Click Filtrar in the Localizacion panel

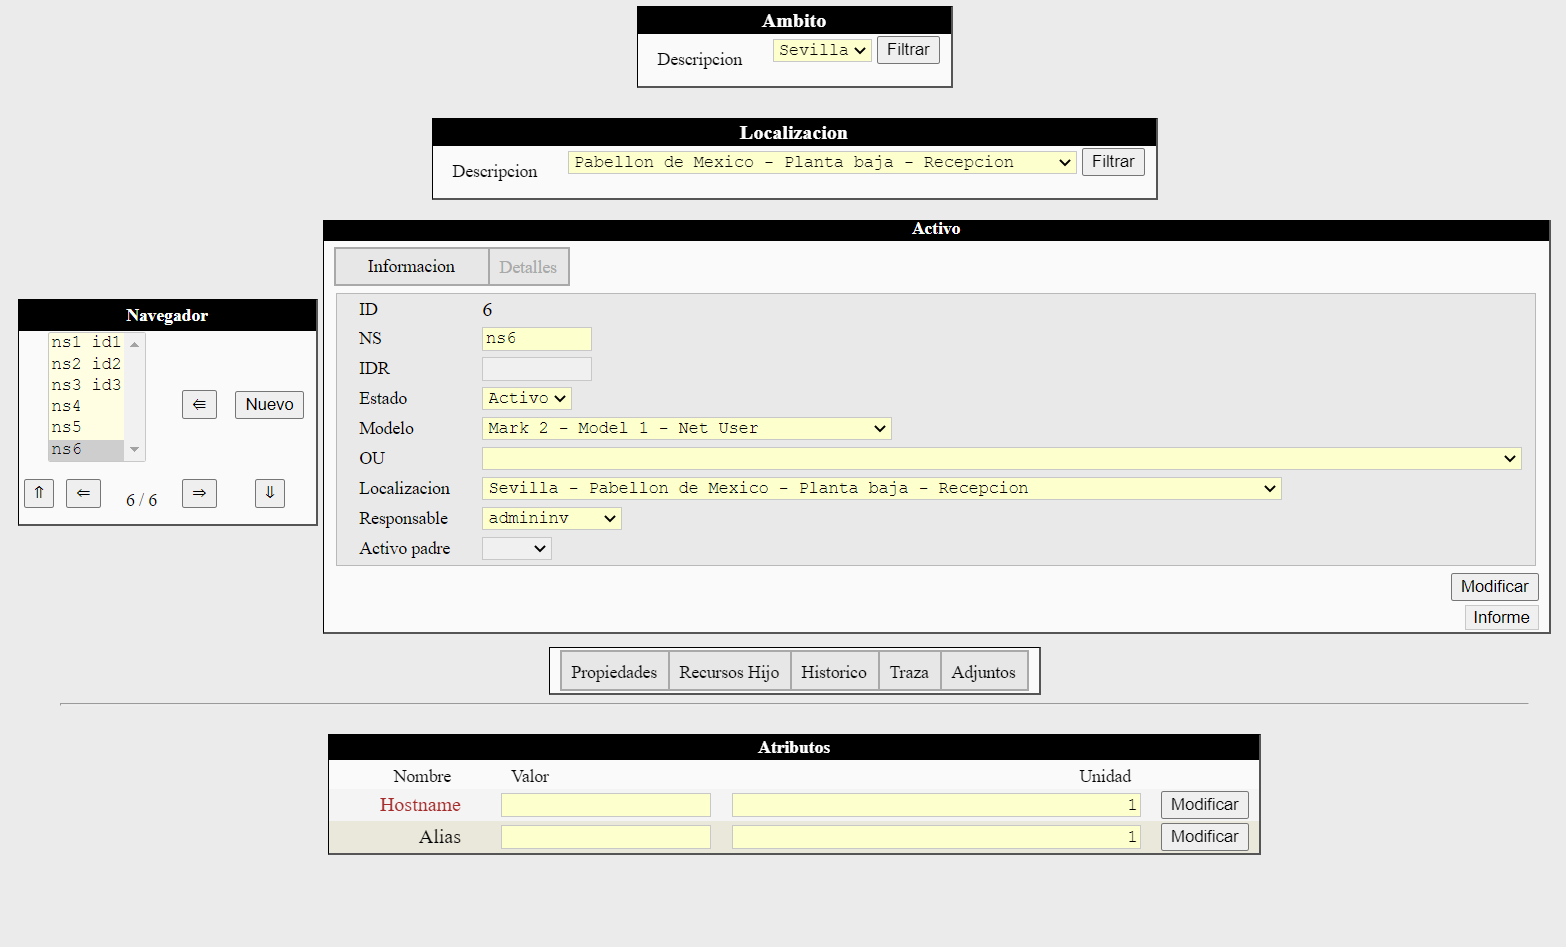pos(1112,162)
